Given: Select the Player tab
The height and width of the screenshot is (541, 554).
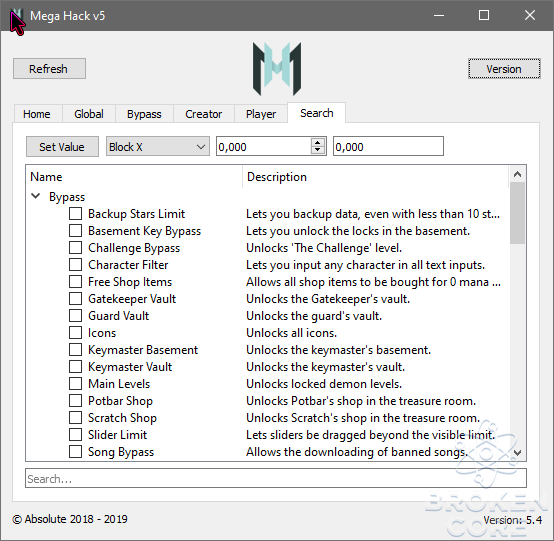Looking at the screenshot, I should [261, 114].
